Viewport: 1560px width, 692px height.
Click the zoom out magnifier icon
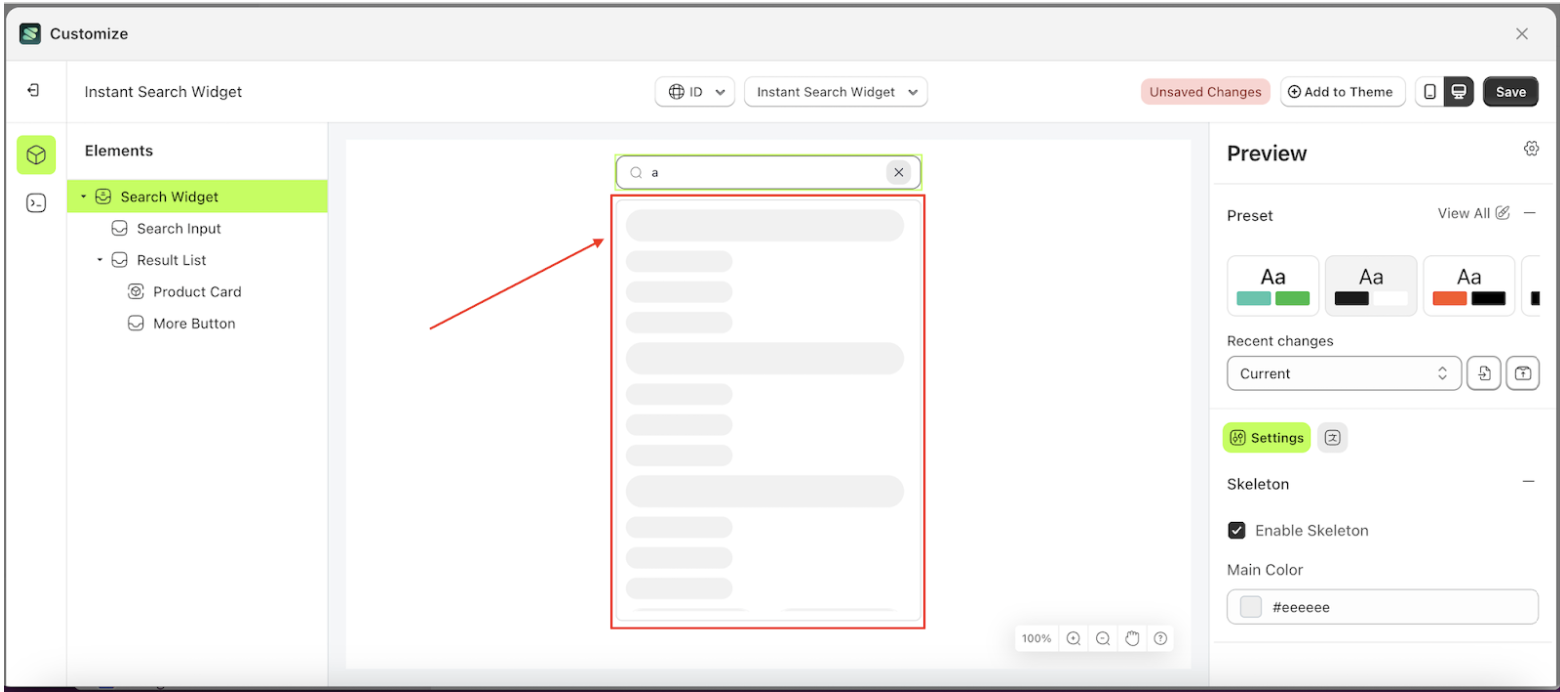click(x=1102, y=638)
